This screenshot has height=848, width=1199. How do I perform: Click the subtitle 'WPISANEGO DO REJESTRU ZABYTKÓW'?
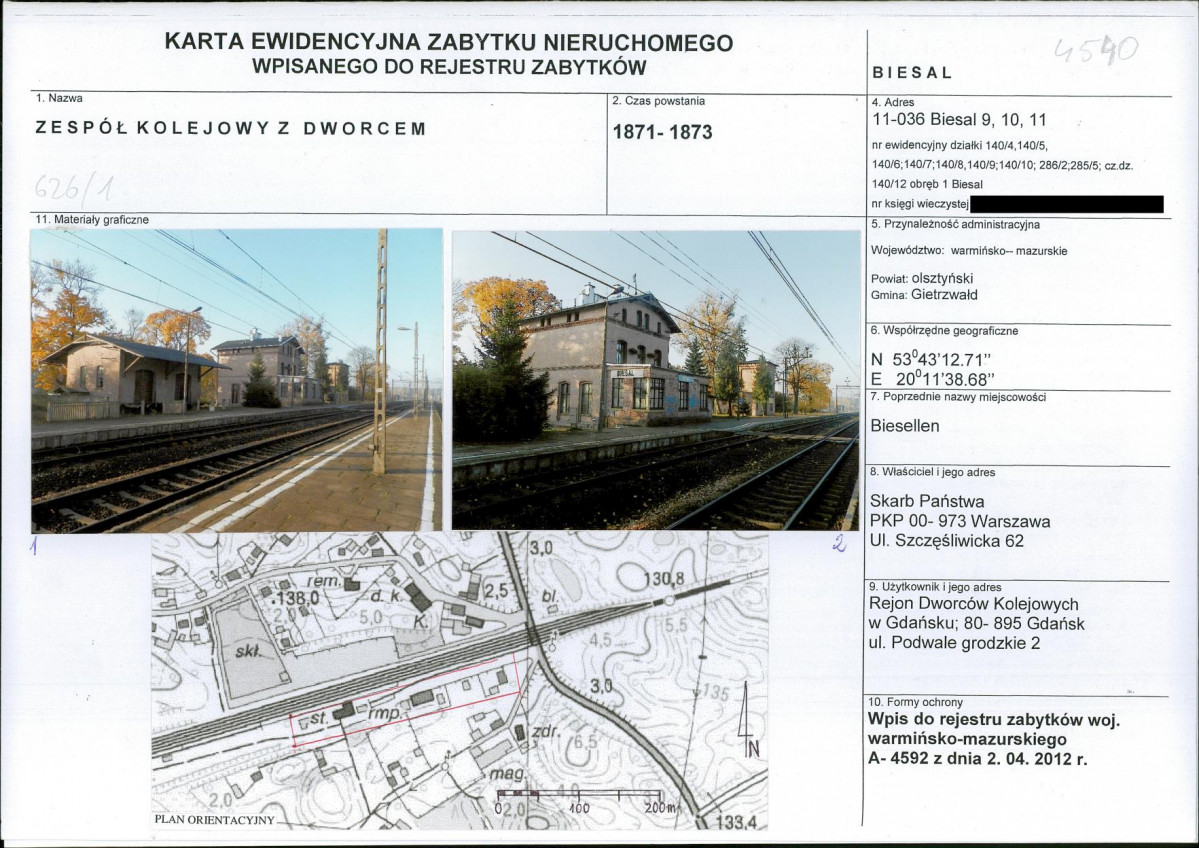[x=449, y=67]
